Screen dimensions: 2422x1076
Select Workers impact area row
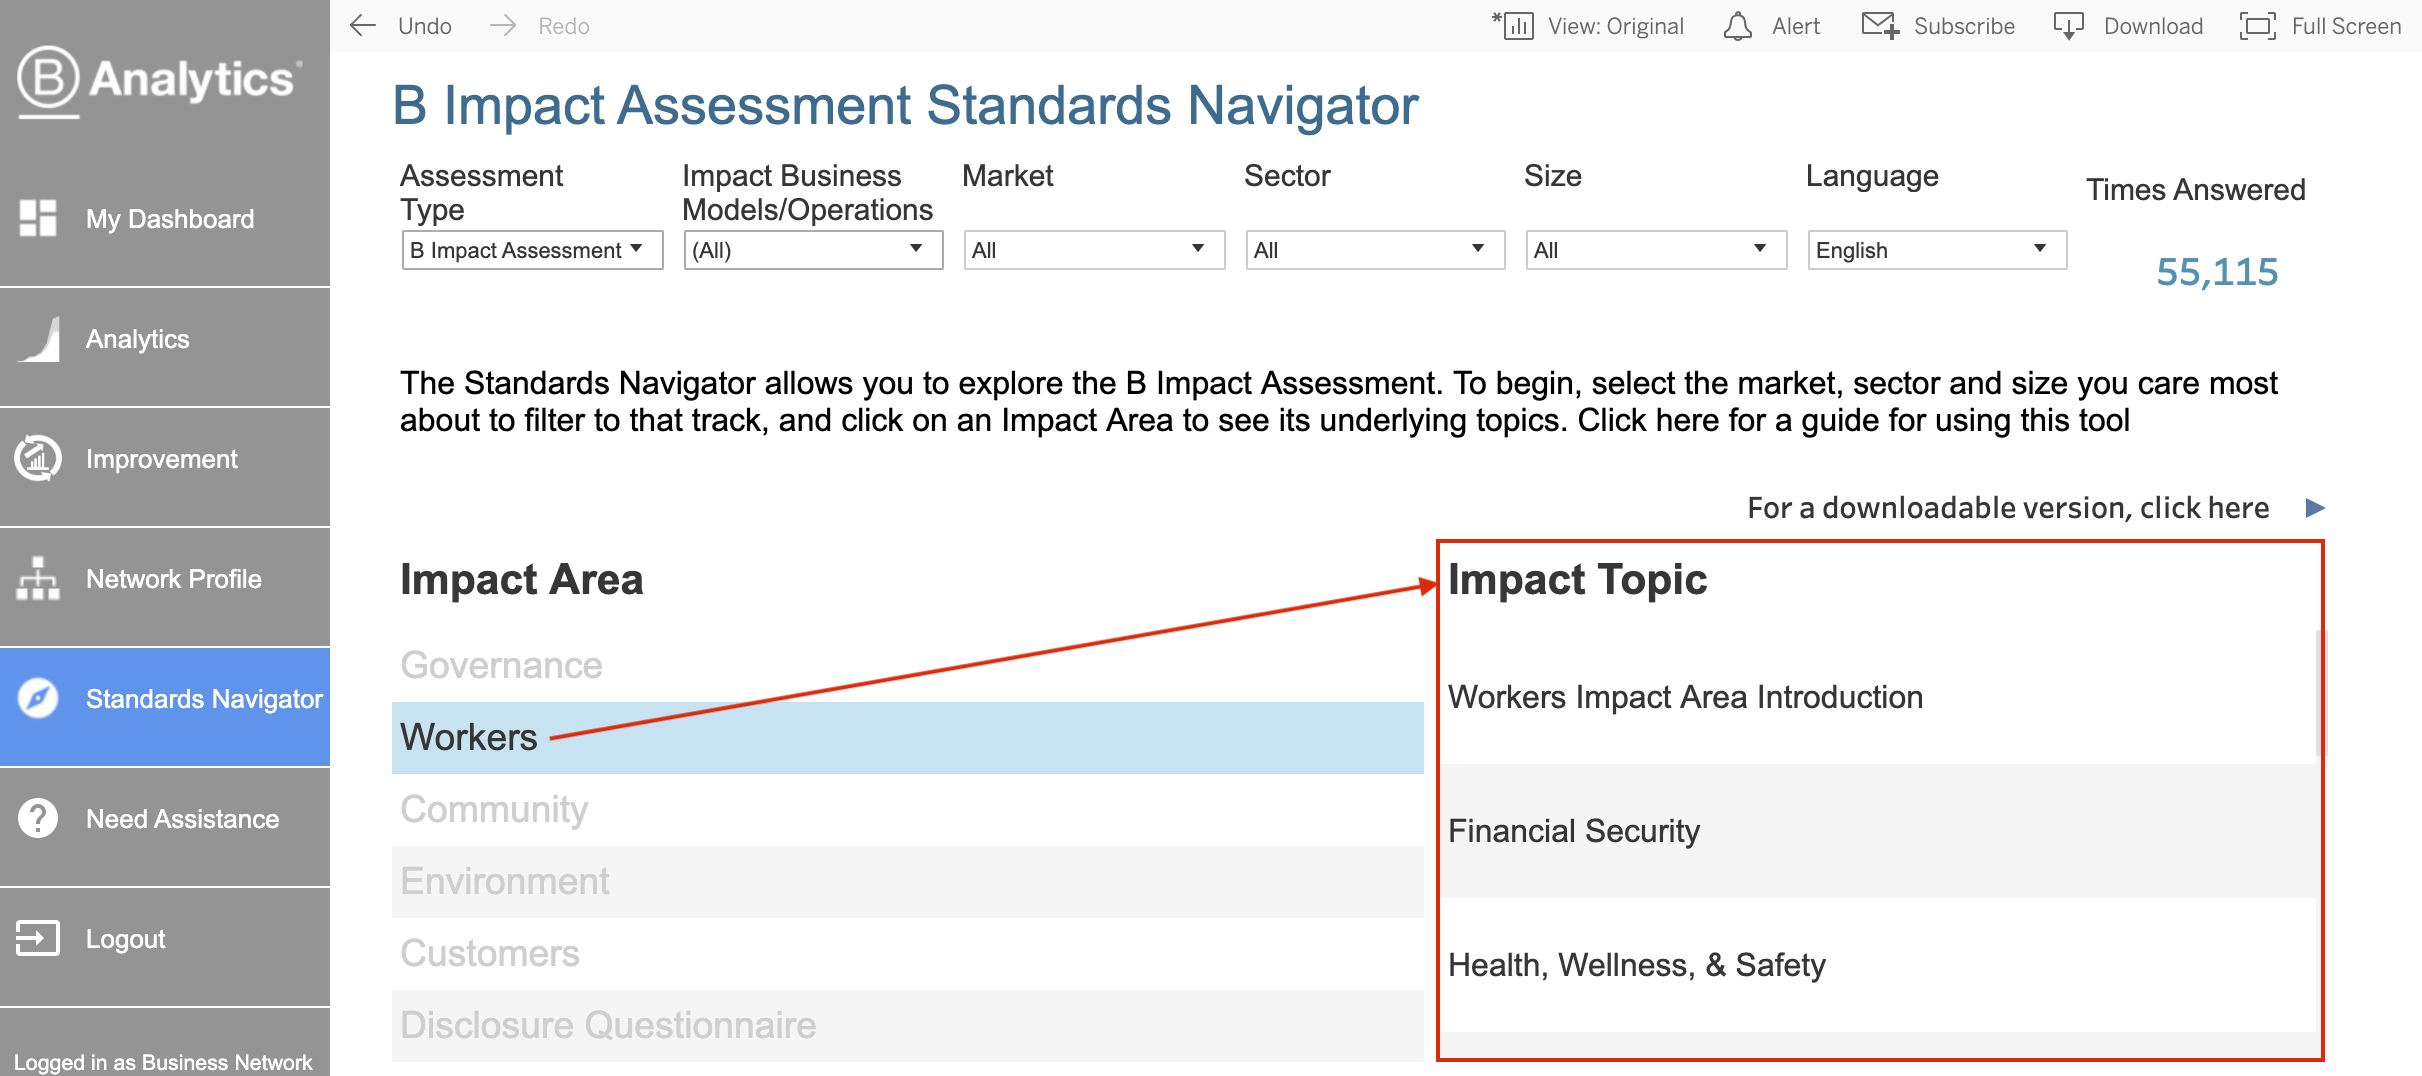click(908, 738)
